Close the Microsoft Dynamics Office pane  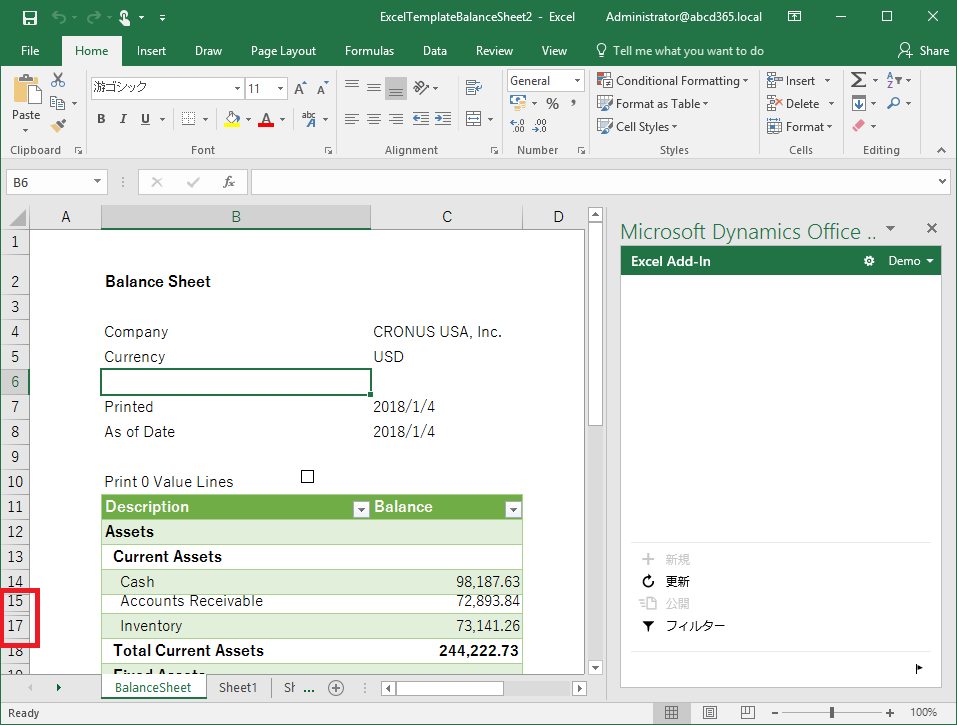pos(931,228)
